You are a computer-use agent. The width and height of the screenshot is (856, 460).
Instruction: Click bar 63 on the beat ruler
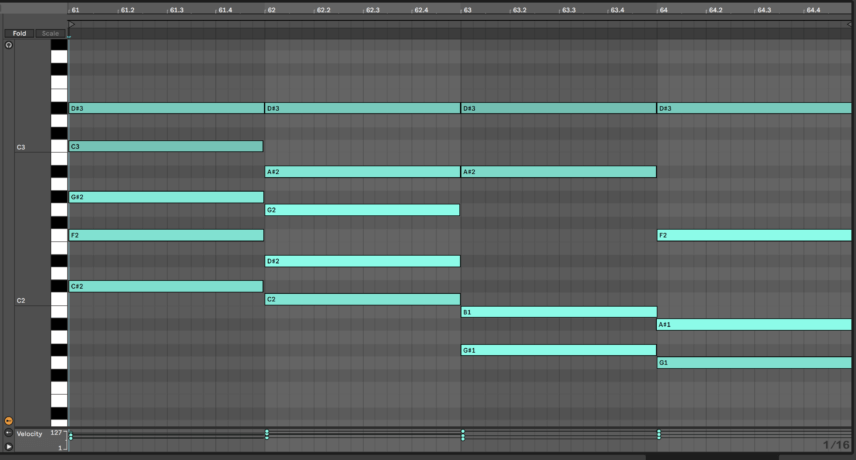[467, 10]
